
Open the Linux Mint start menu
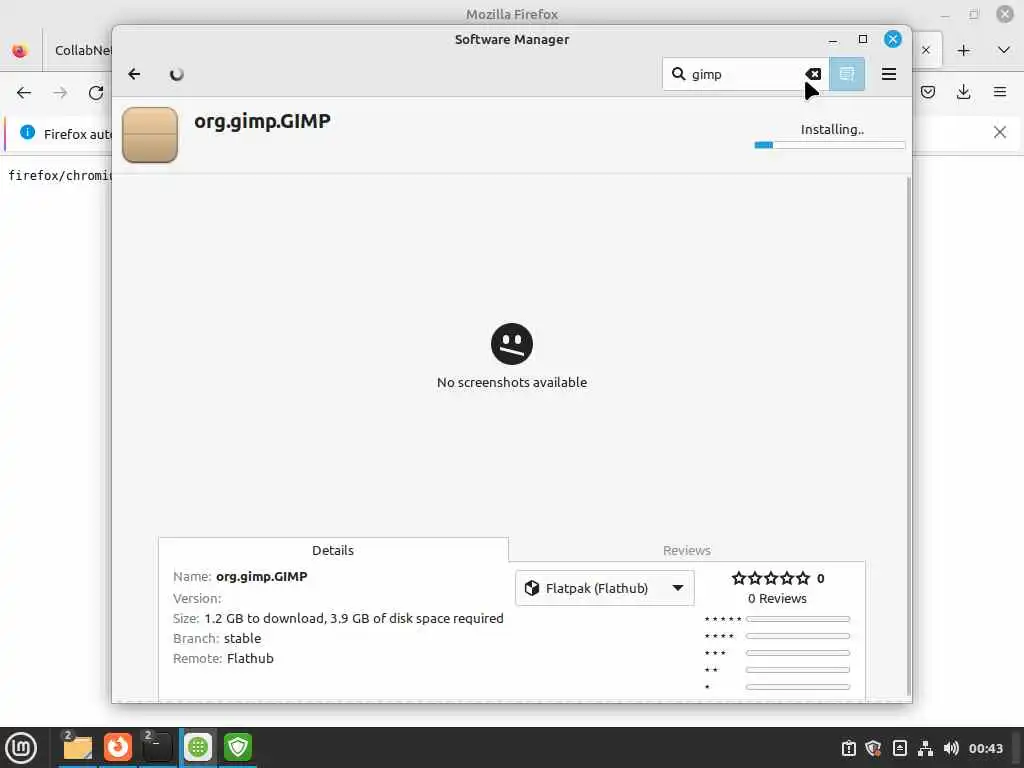click(x=21, y=747)
